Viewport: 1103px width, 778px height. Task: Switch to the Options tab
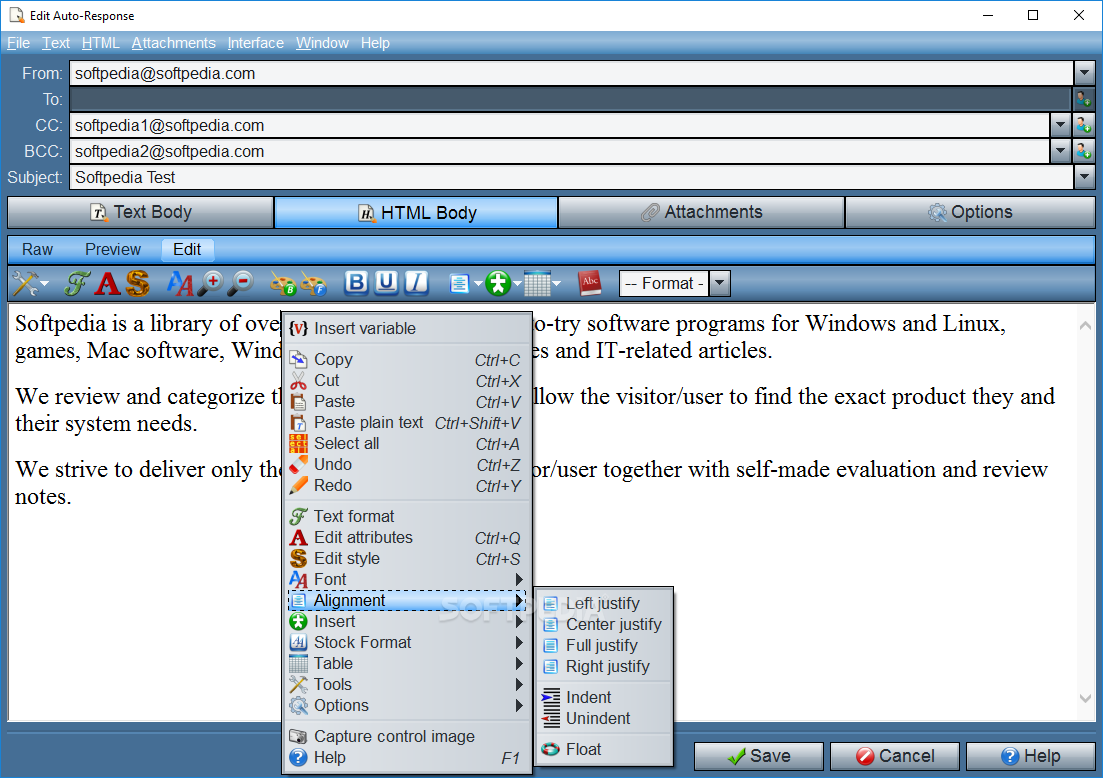click(970, 212)
